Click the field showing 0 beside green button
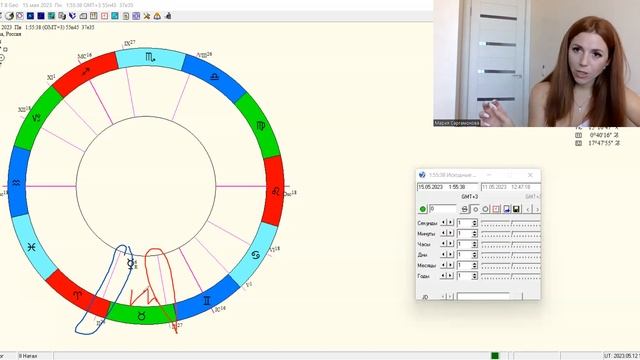Image resolution: width=640 pixels, height=360 pixels. (442, 209)
